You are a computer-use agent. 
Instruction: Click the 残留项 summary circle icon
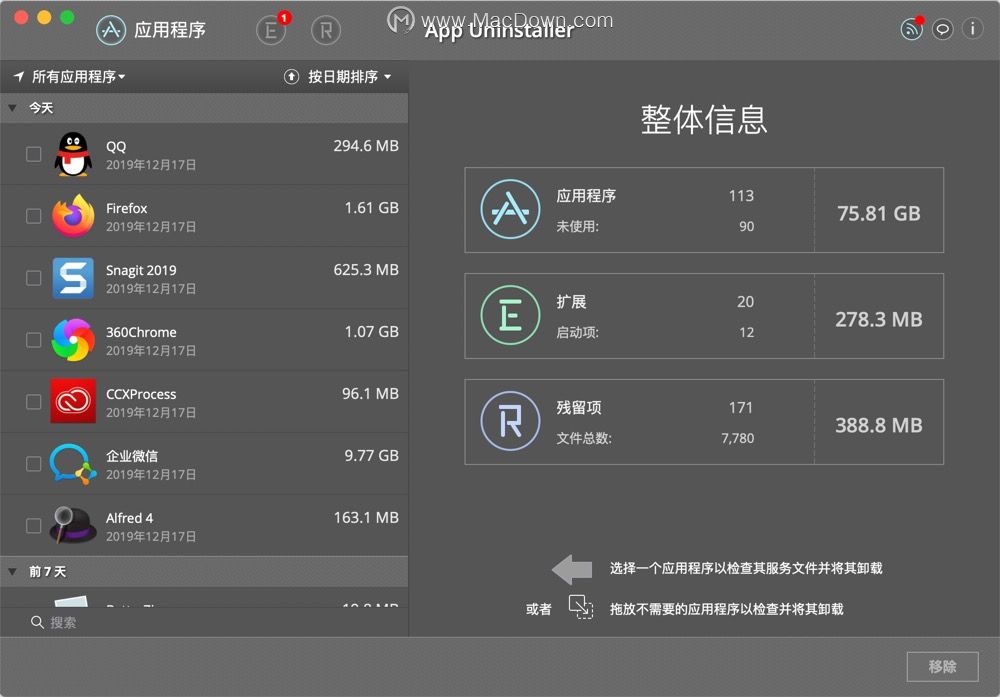510,421
